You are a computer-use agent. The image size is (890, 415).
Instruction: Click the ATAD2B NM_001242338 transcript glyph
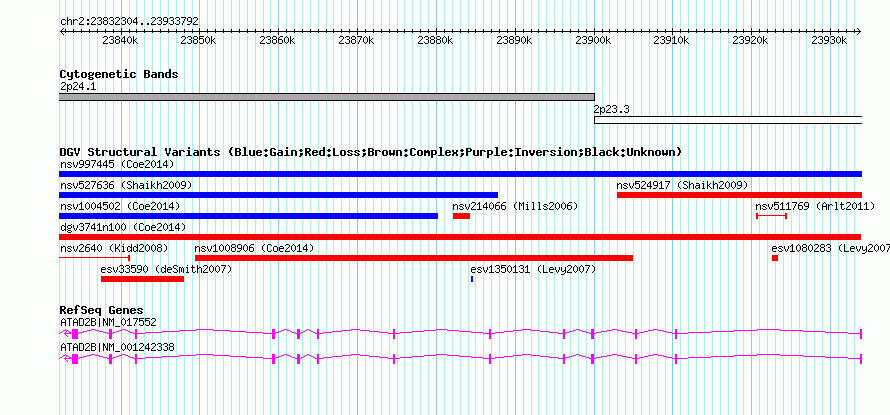point(461,359)
